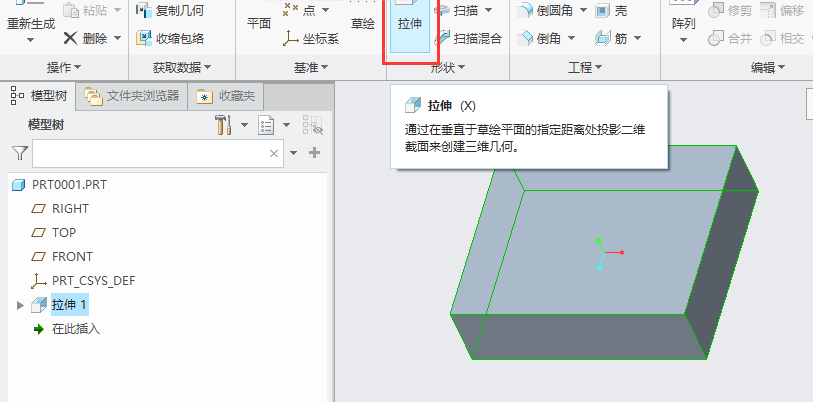Open the 重新生成 dropdown arrow
813x402 pixels.
point(31,40)
